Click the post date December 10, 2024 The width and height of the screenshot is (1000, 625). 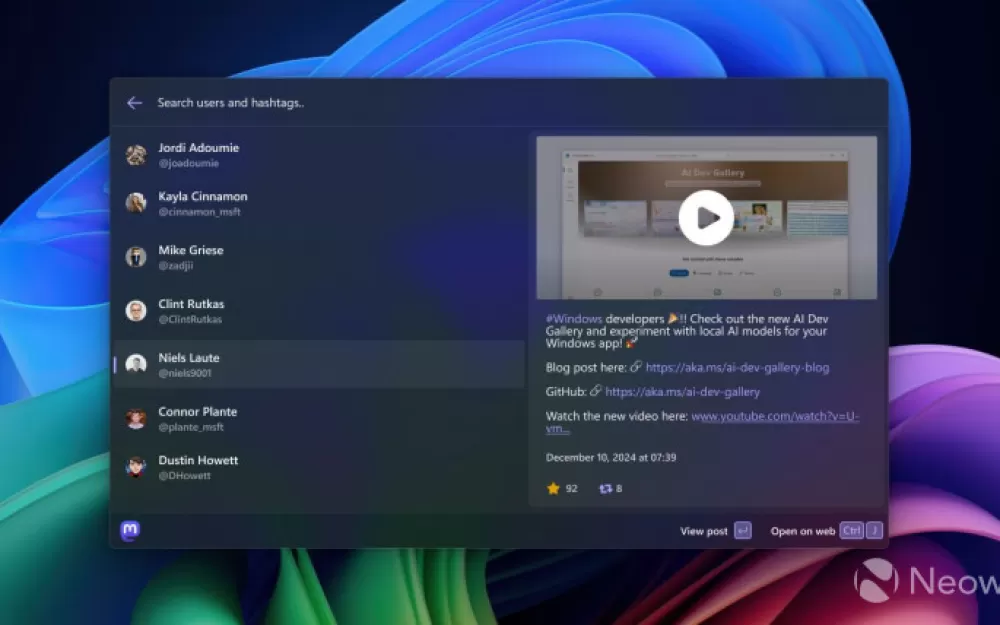click(x=611, y=457)
